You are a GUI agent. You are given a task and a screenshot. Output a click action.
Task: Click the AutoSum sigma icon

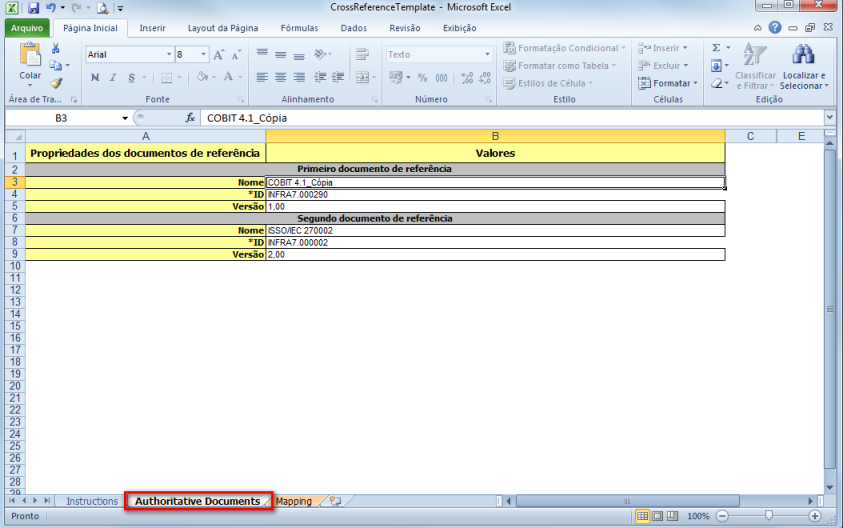point(716,48)
